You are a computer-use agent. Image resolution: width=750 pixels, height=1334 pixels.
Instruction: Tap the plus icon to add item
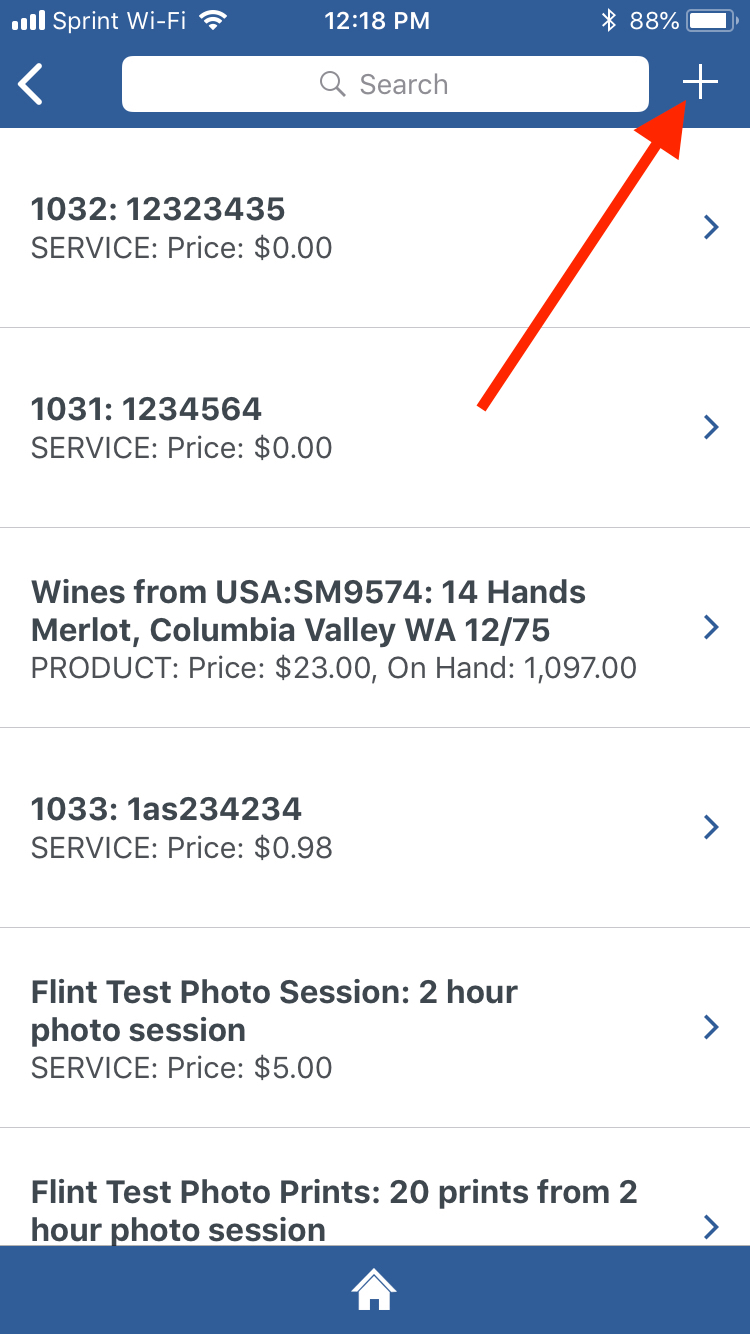701,84
